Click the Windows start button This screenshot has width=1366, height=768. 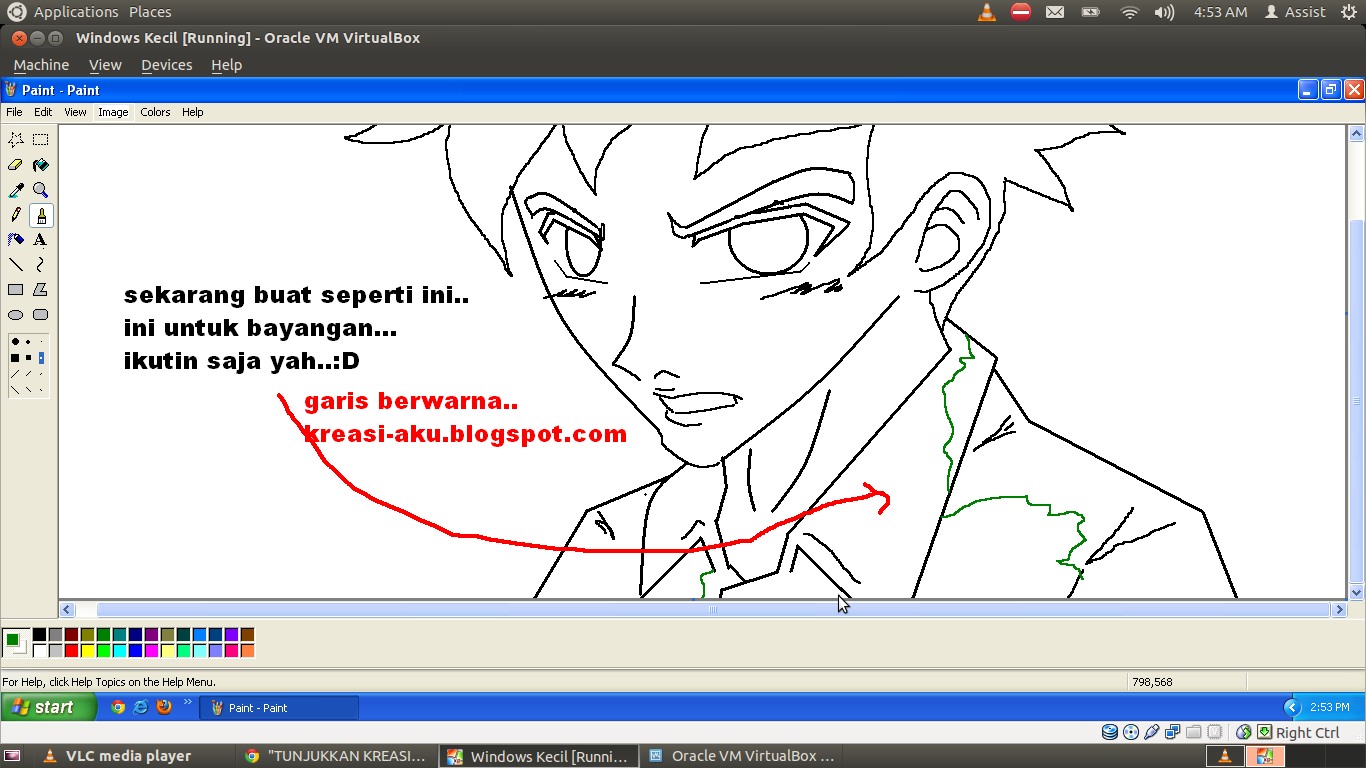tap(49, 707)
